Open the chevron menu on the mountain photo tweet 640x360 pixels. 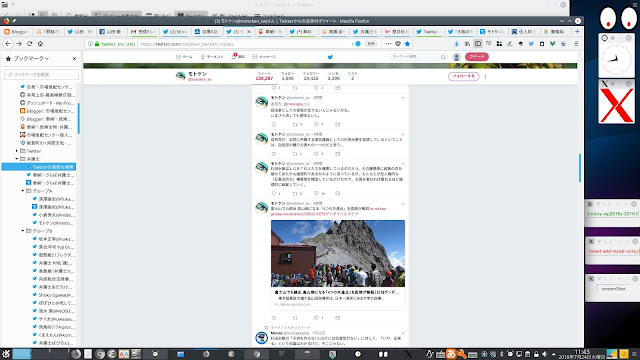pyautogui.click(x=403, y=203)
